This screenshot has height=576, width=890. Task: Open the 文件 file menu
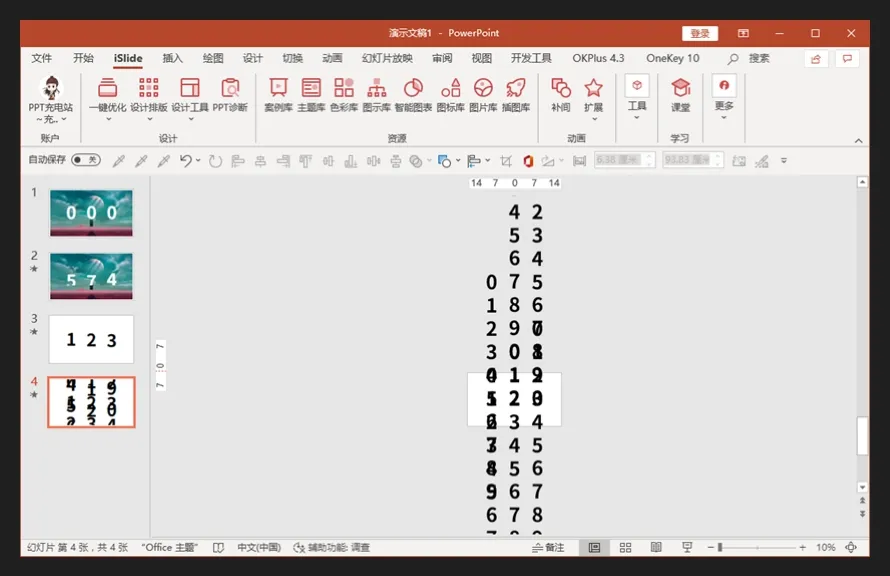(x=41, y=58)
